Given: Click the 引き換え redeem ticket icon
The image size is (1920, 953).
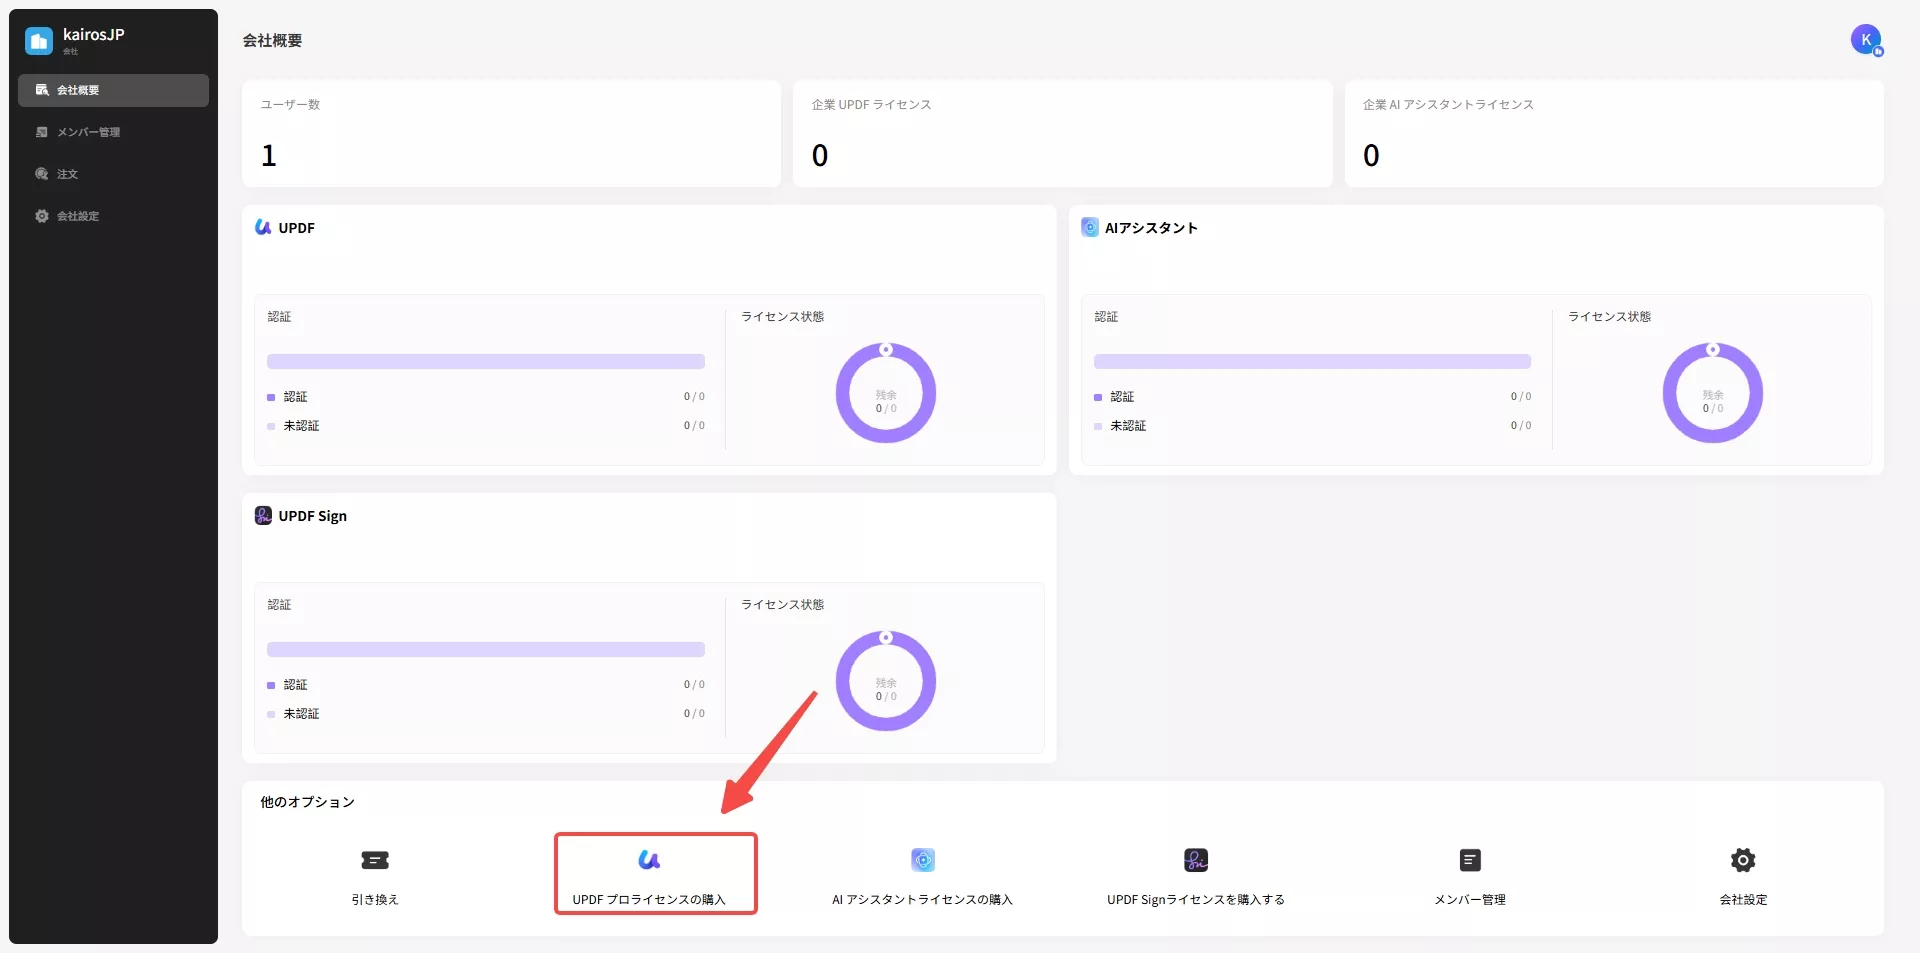Looking at the screenshot, I should pos(375,860).
